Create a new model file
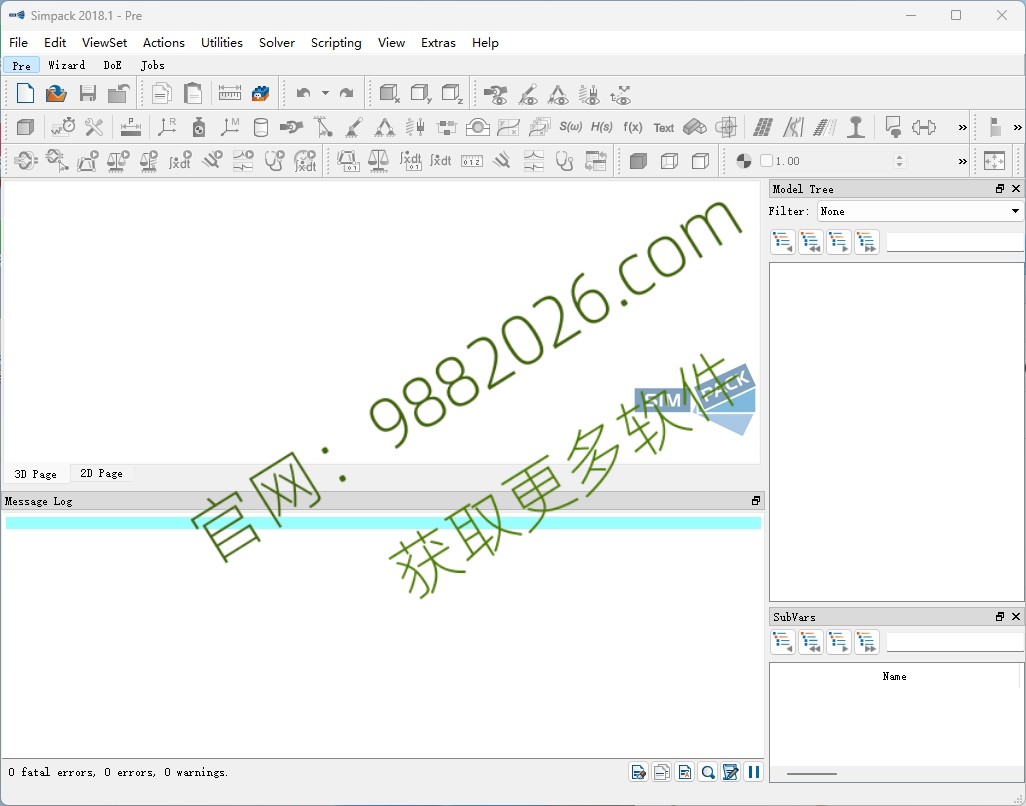The height and width of the screenshot is (806, 1026). [25, 94]
